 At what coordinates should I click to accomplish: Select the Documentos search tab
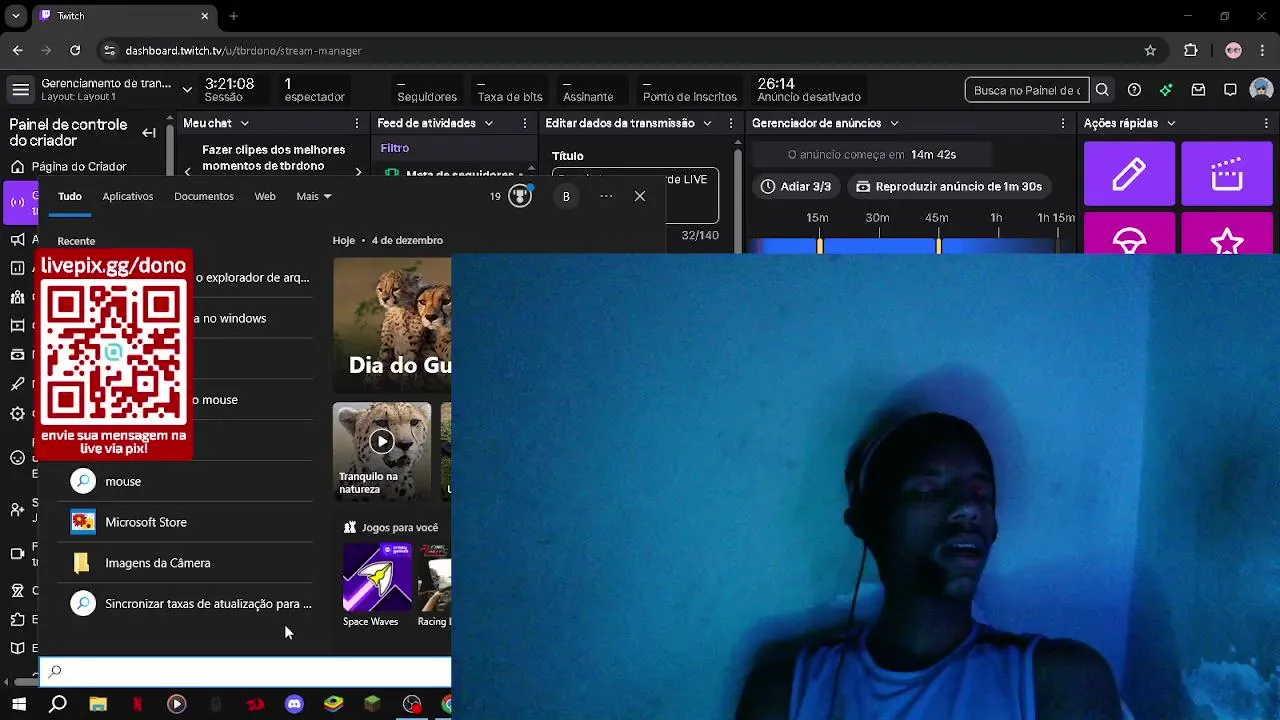204,196
